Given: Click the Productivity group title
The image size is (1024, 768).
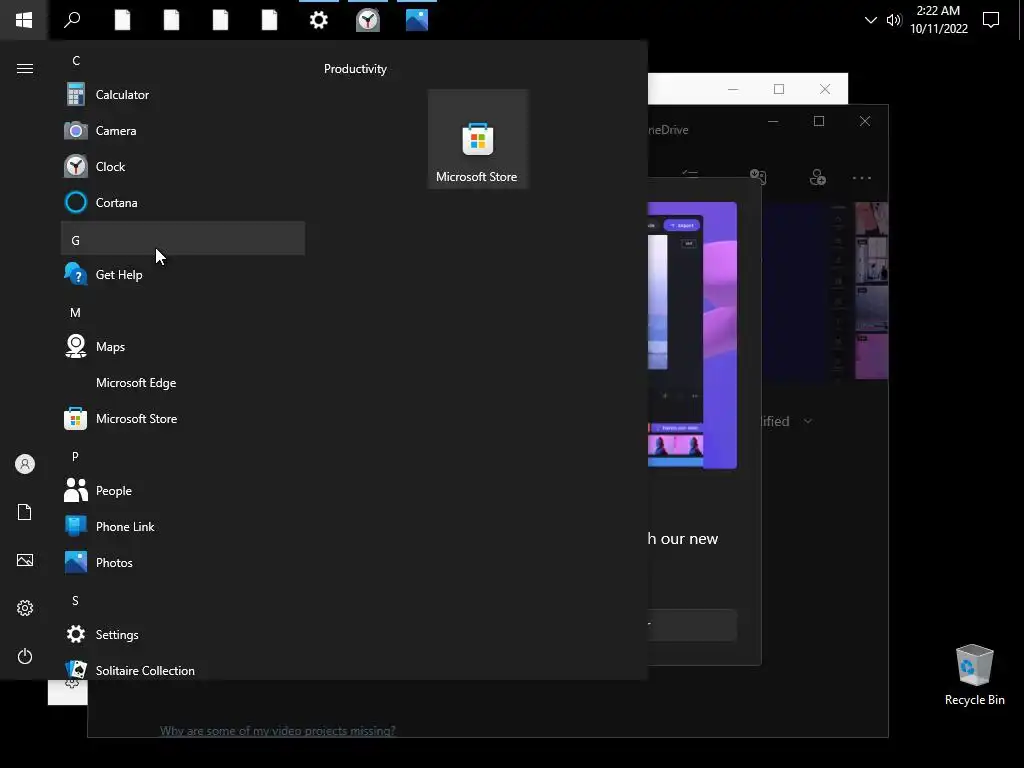Looking at the screenshot, I should 355,69.
